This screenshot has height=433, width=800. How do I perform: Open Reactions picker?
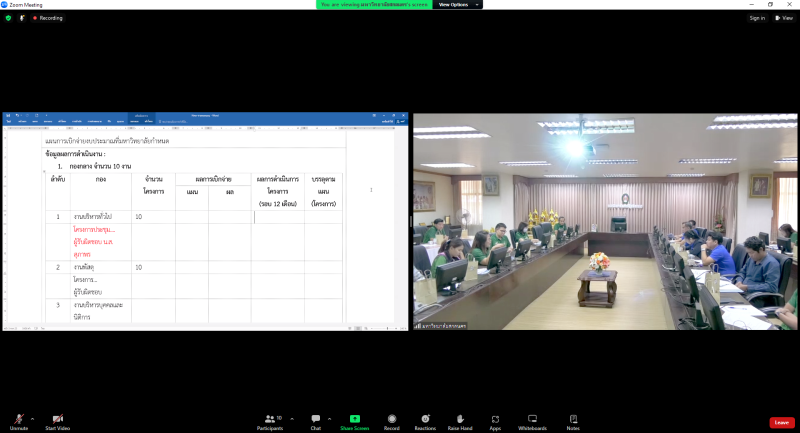[x=425, y=419]
